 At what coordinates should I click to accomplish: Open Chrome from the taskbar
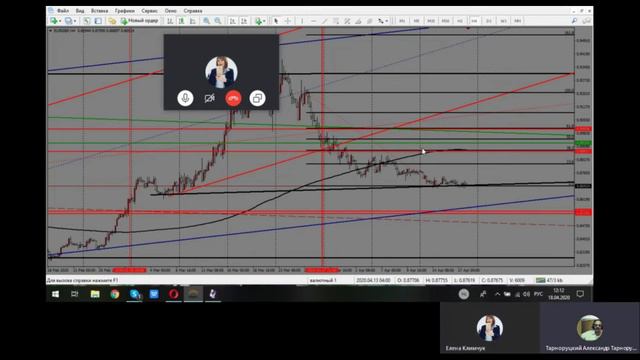(x=115, y=294)
